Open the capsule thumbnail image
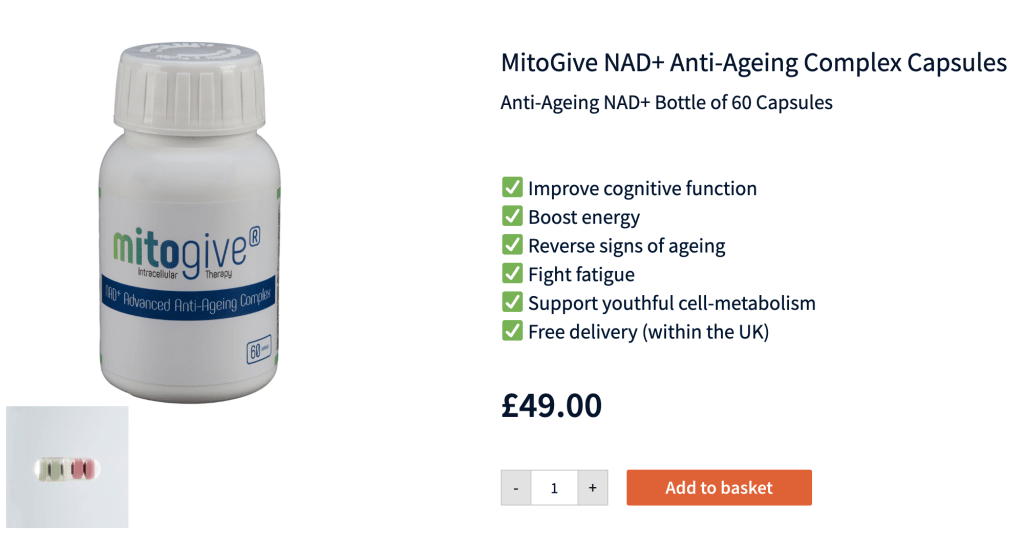 coord(67,467)
